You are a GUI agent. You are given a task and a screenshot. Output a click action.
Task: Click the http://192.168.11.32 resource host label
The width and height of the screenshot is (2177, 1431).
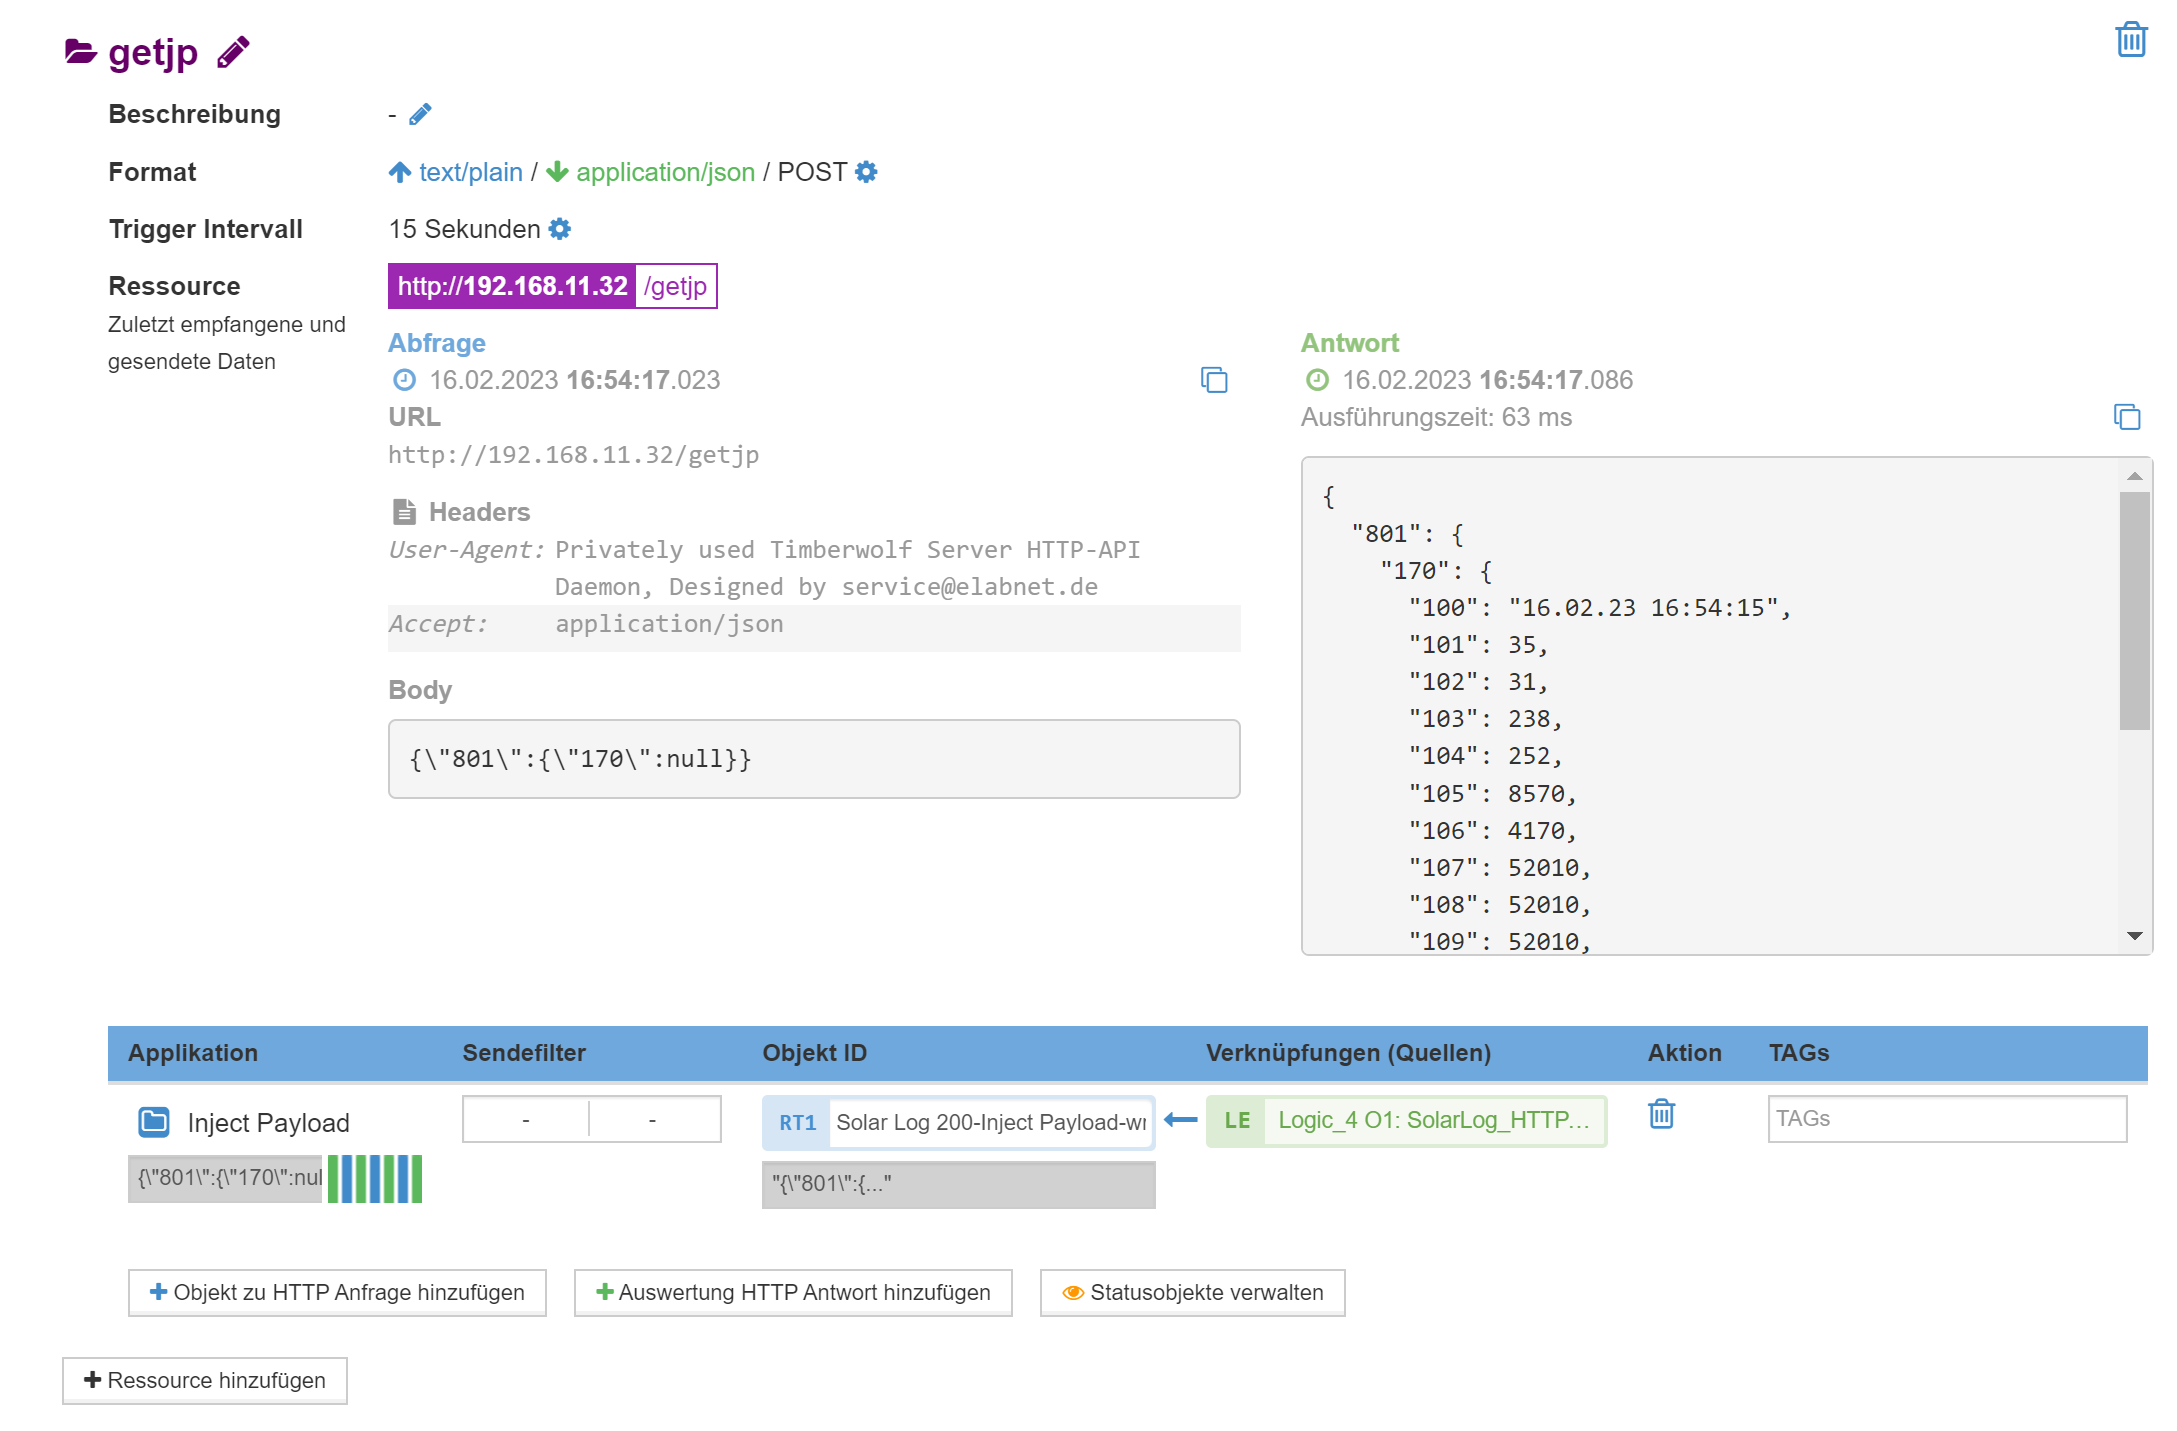coord(512,286)
